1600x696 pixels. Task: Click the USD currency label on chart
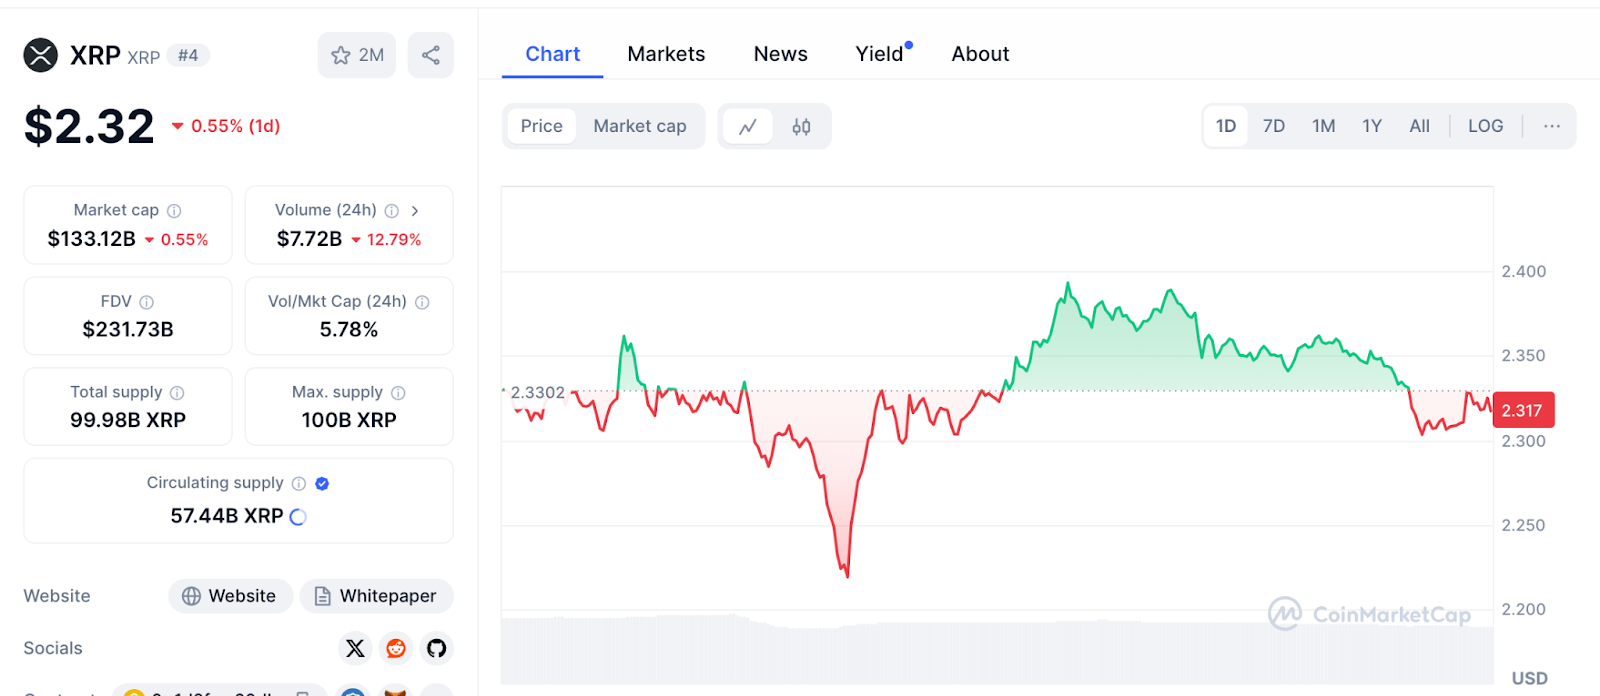1529,678
